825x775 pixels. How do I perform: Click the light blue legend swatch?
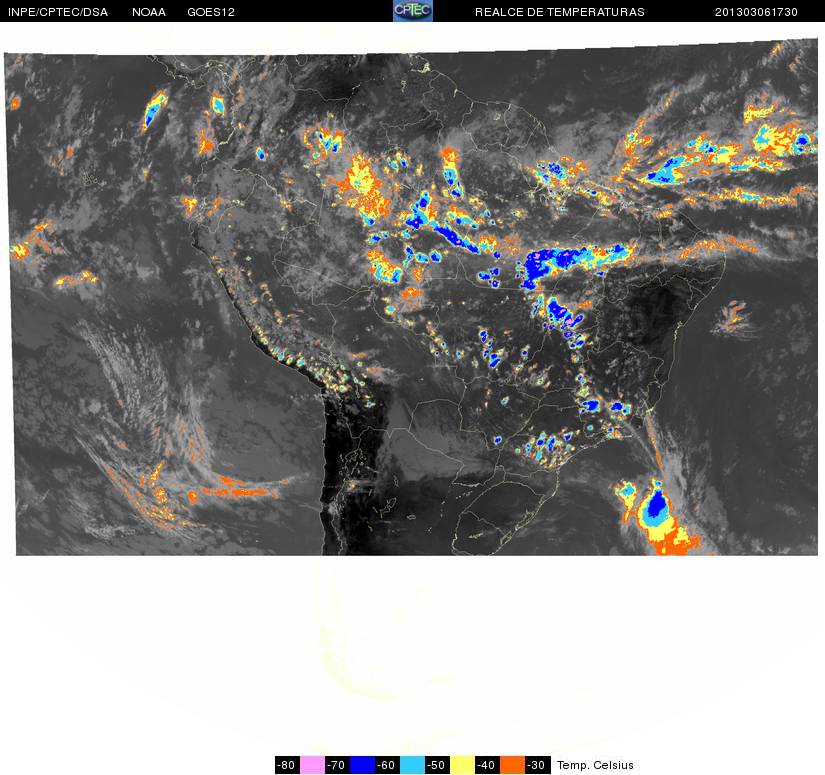tap(412, 764)
